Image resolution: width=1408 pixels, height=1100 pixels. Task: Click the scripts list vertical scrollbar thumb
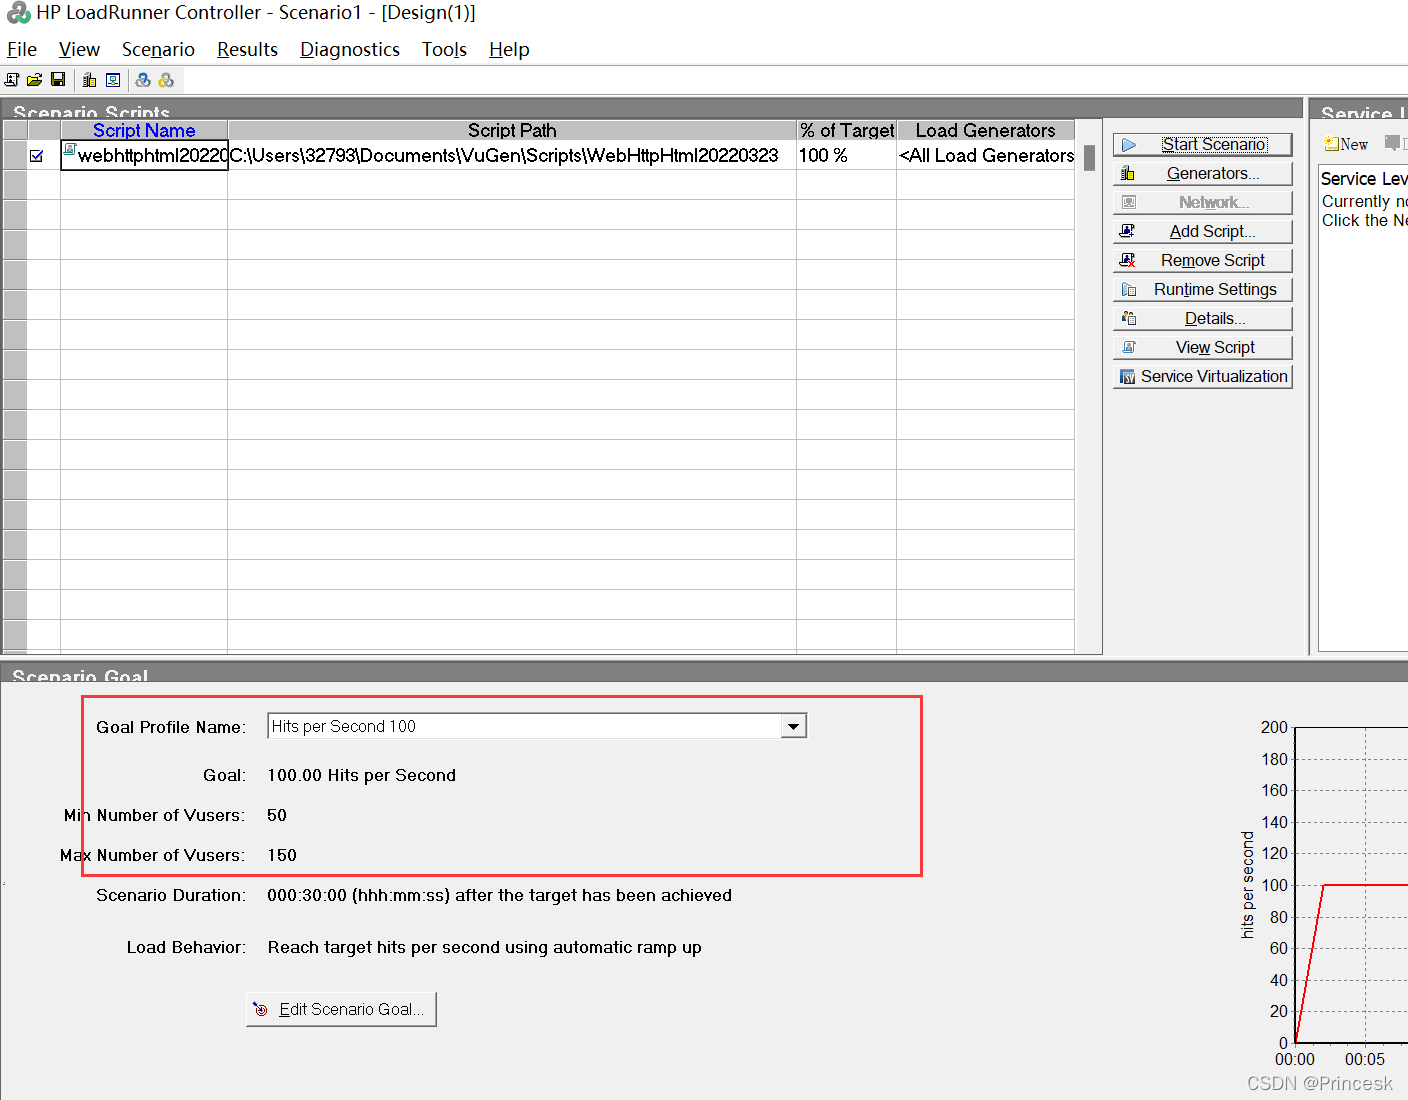coord(1089,158)
